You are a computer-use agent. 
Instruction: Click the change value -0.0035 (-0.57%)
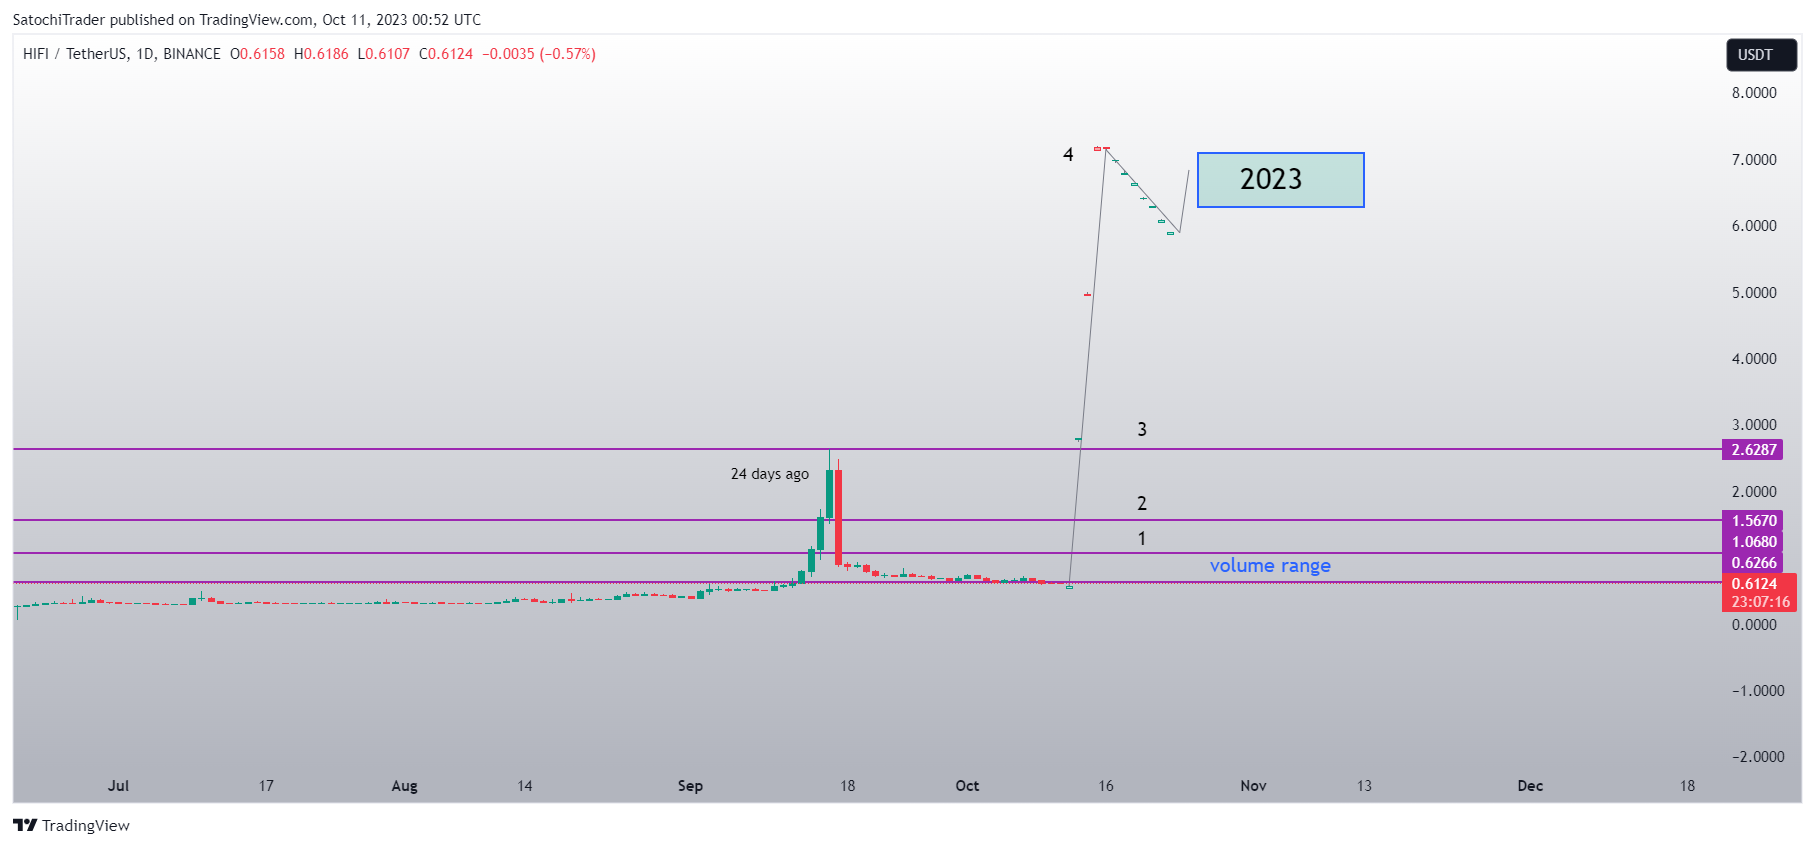(539, 54)
